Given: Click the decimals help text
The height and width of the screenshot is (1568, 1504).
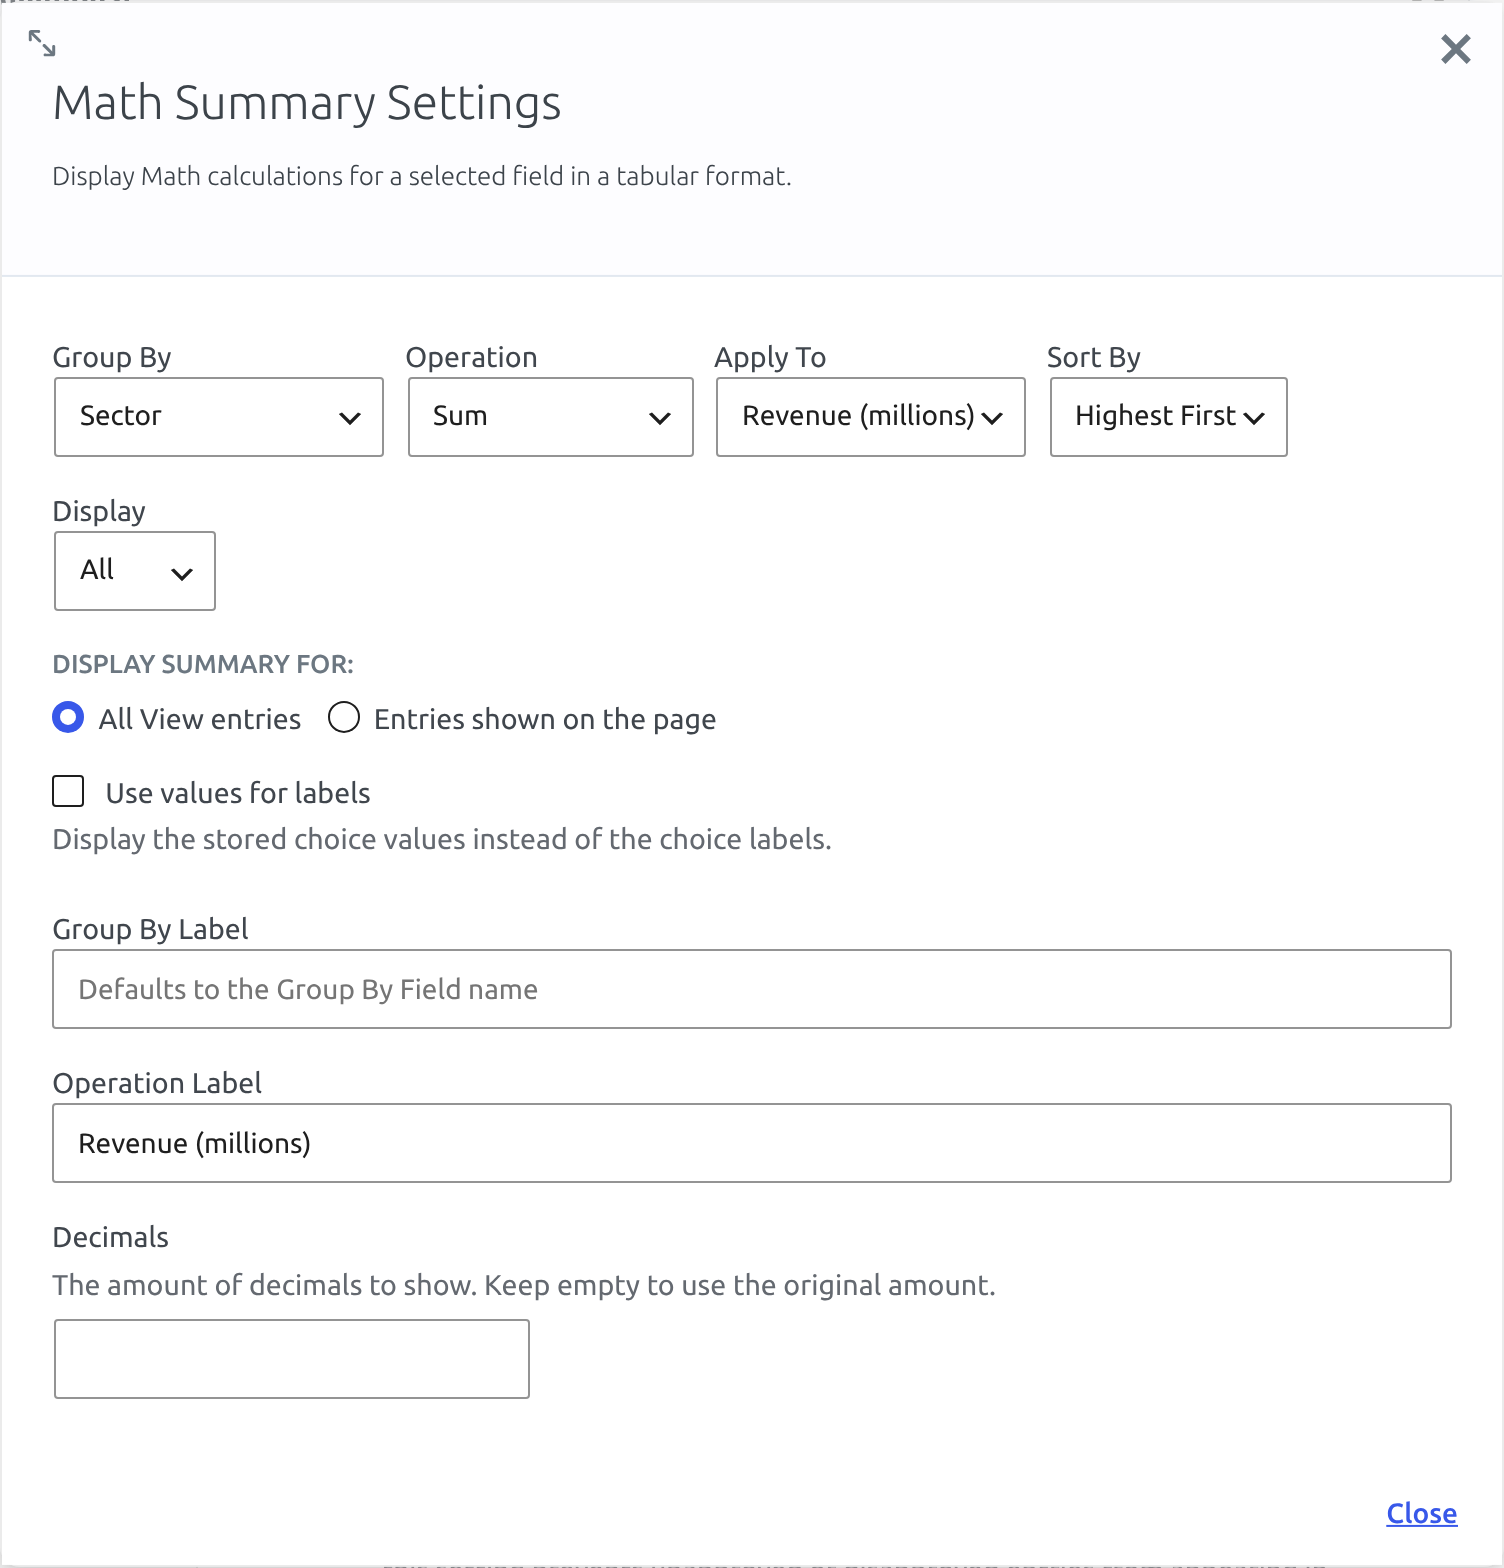Looking at the screenshot, I should pyautogui.click(x=524, y=1285).
